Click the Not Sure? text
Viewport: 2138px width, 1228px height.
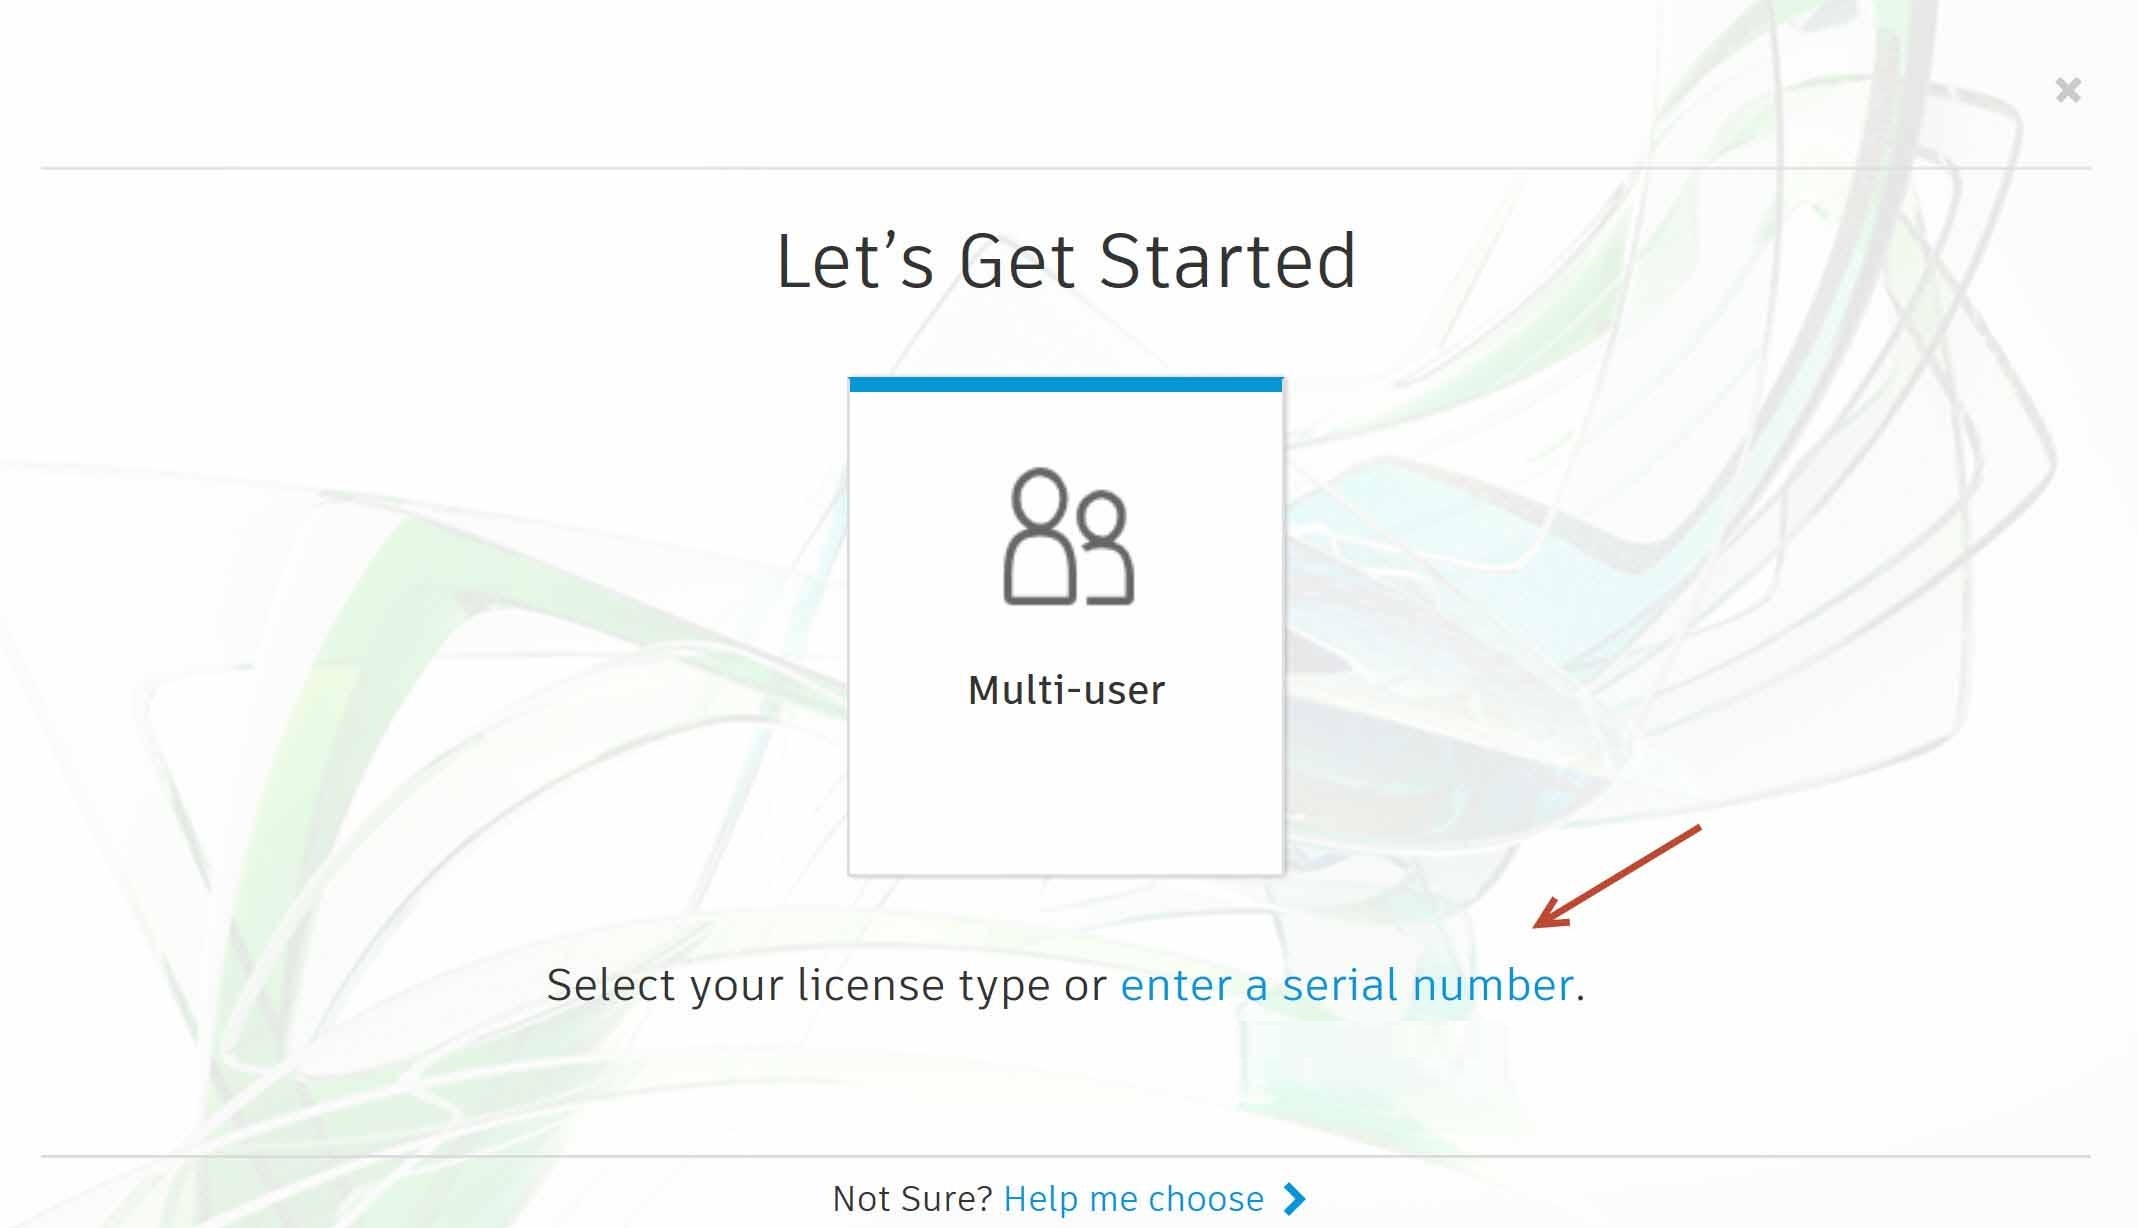click(912, 1198)
